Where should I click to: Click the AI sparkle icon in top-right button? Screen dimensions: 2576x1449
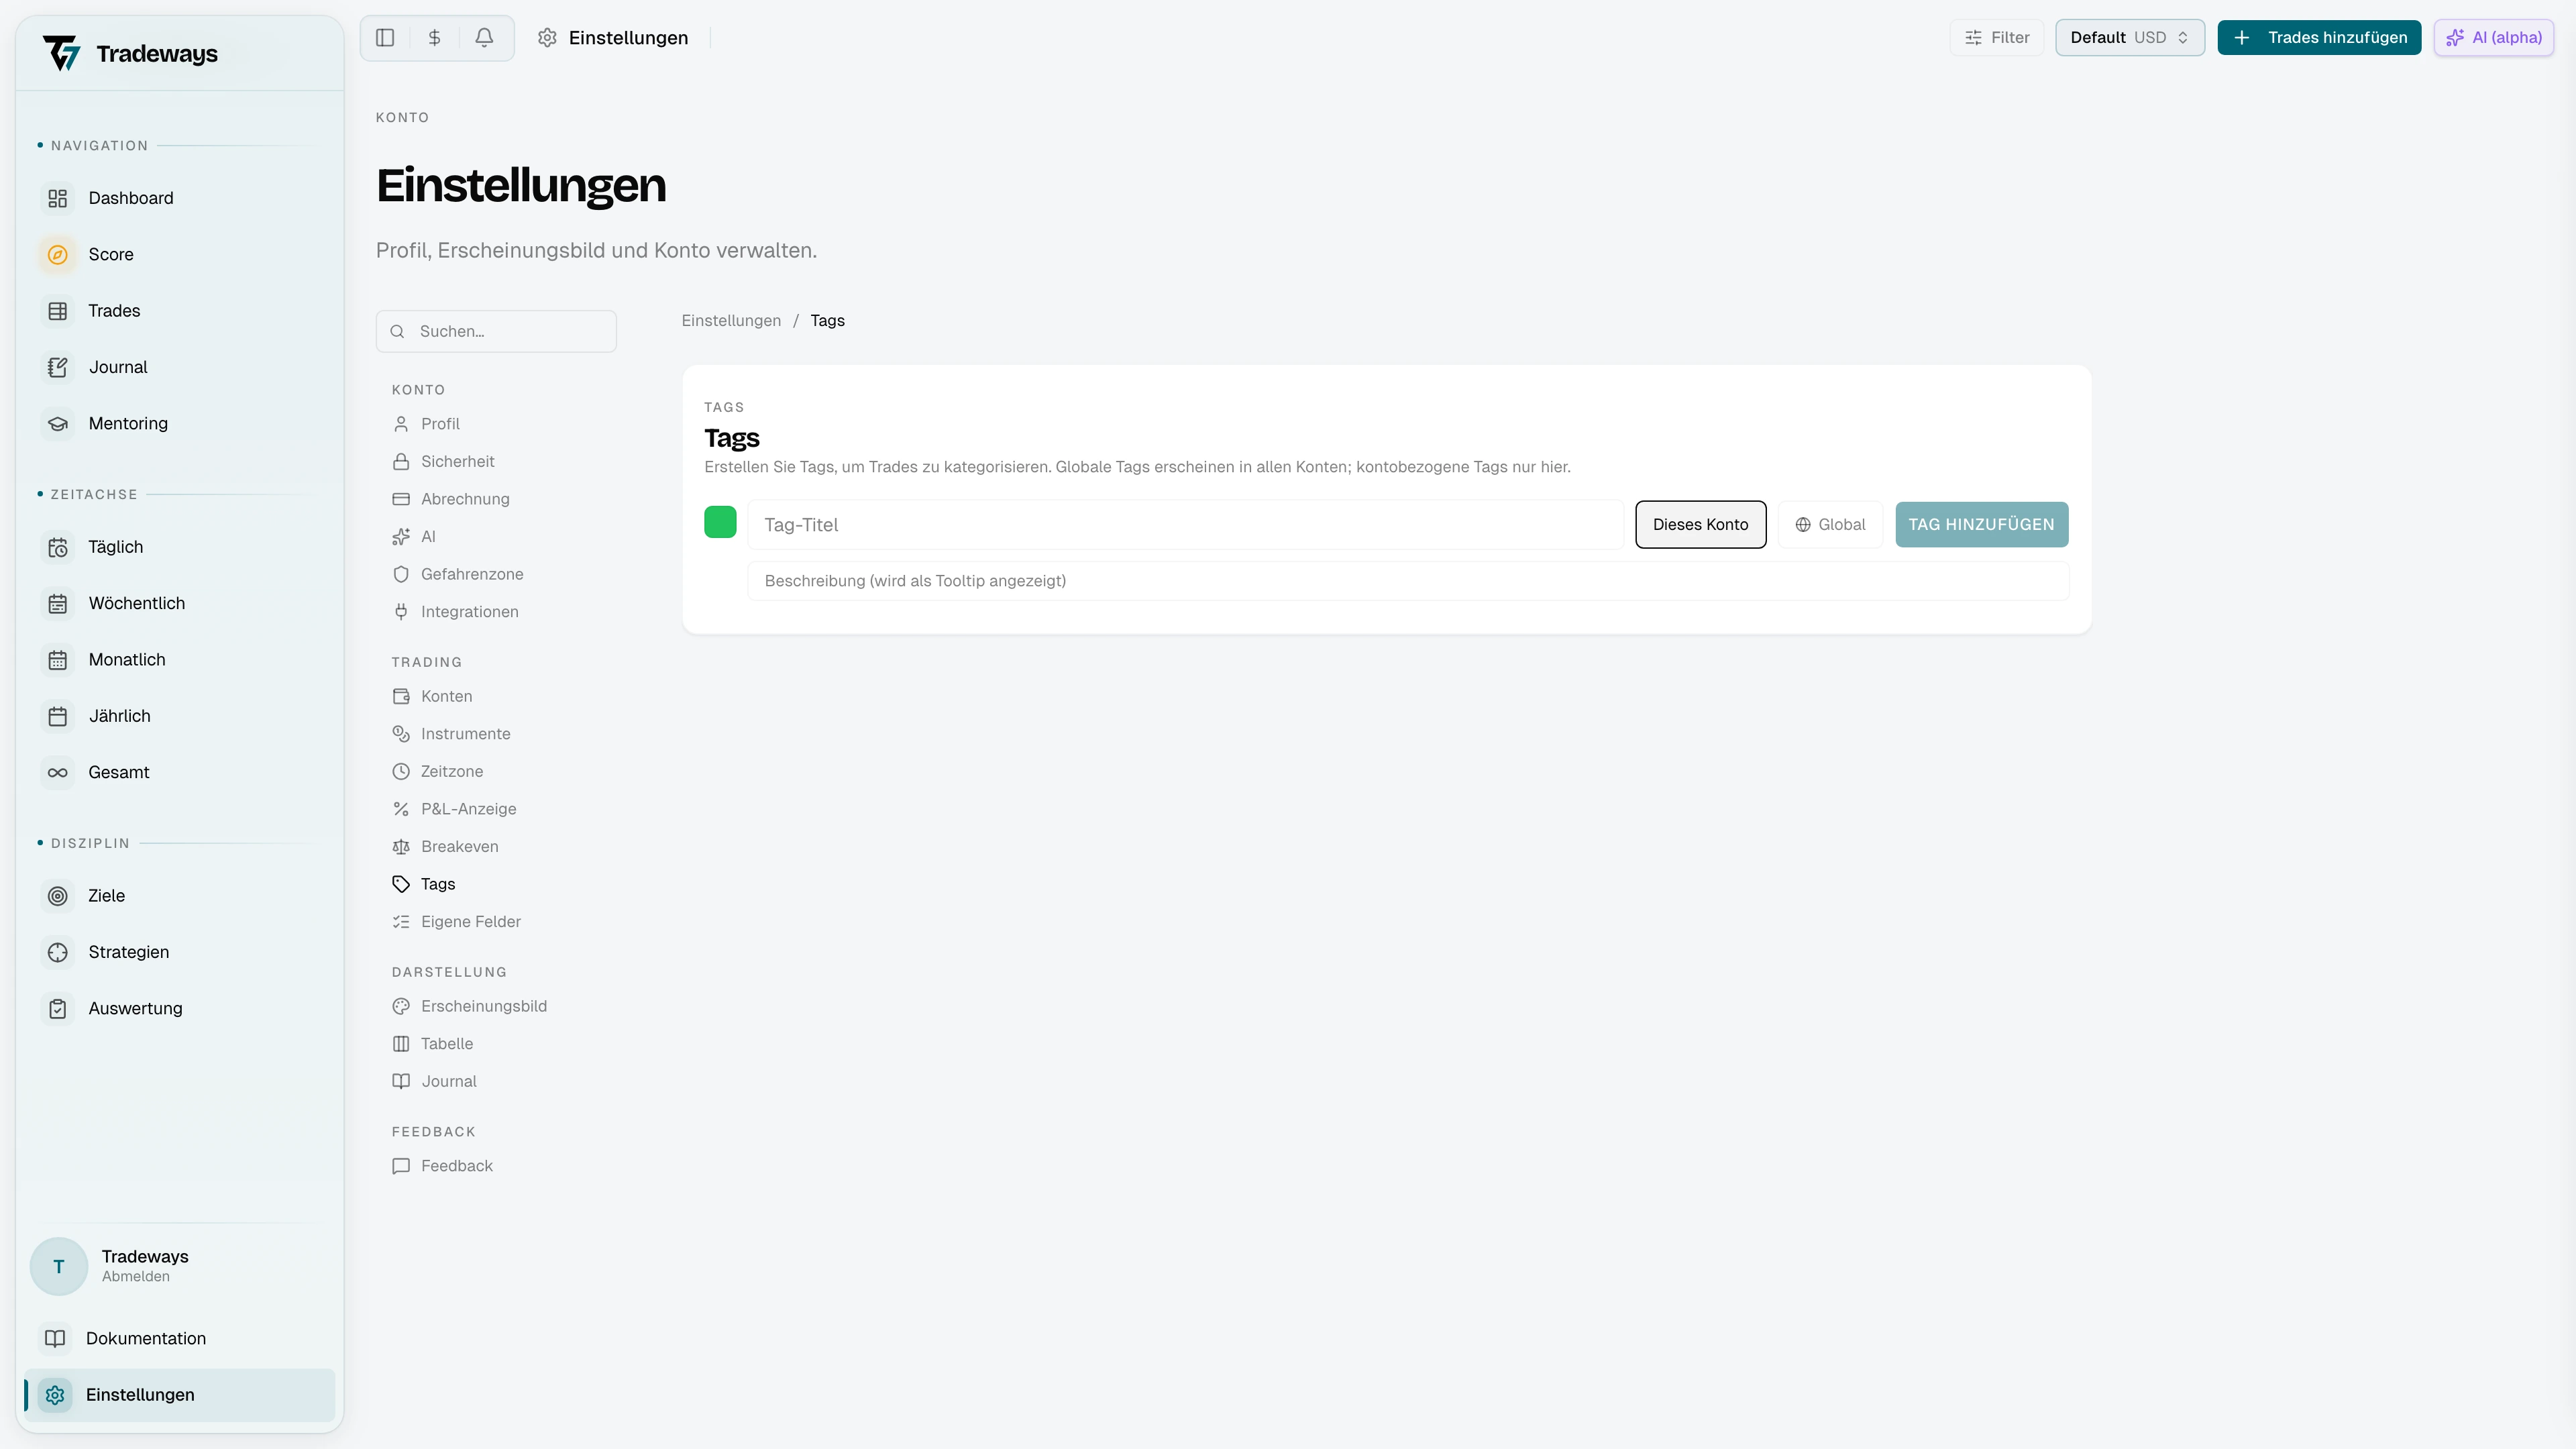pos(2455,38)
